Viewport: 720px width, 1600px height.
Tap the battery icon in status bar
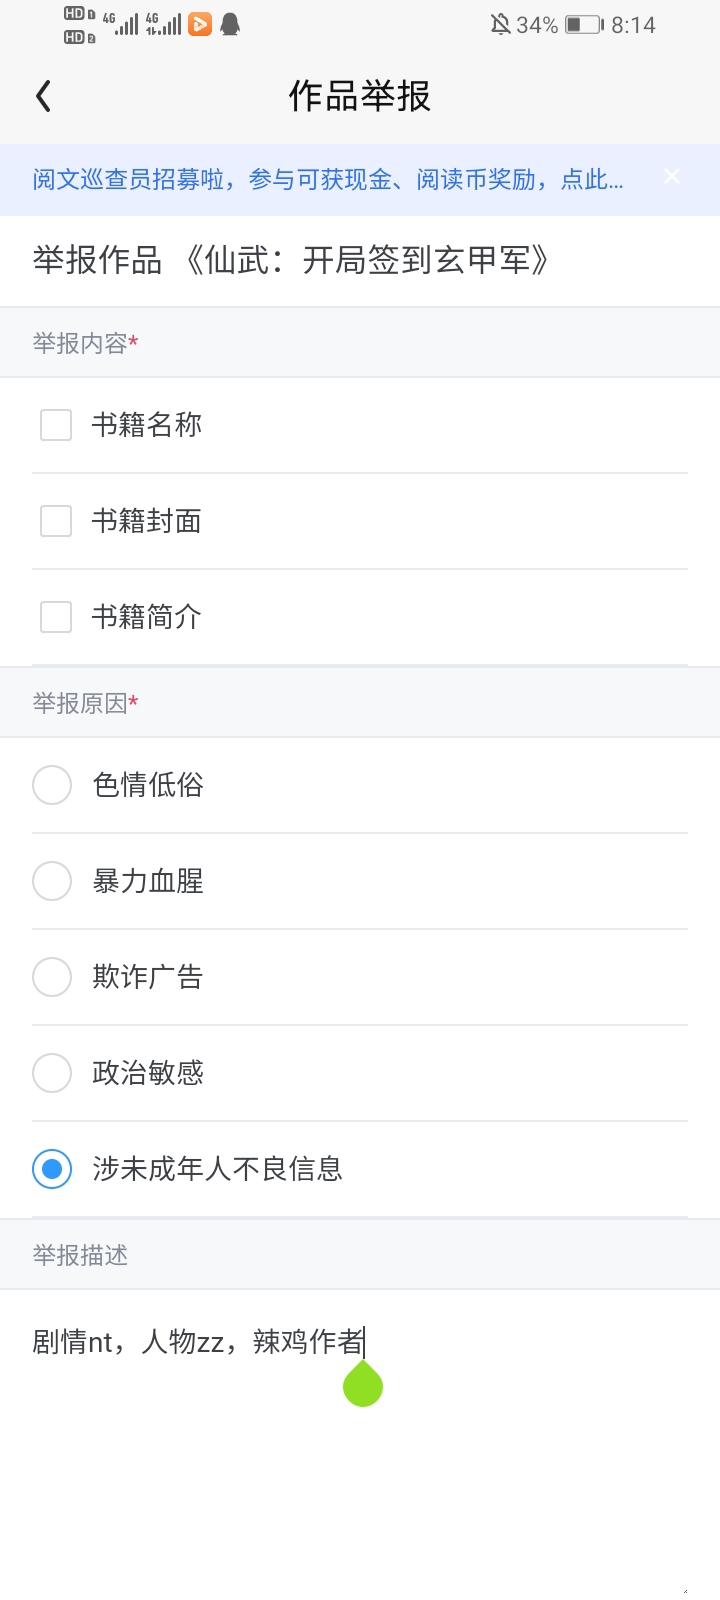584,25
